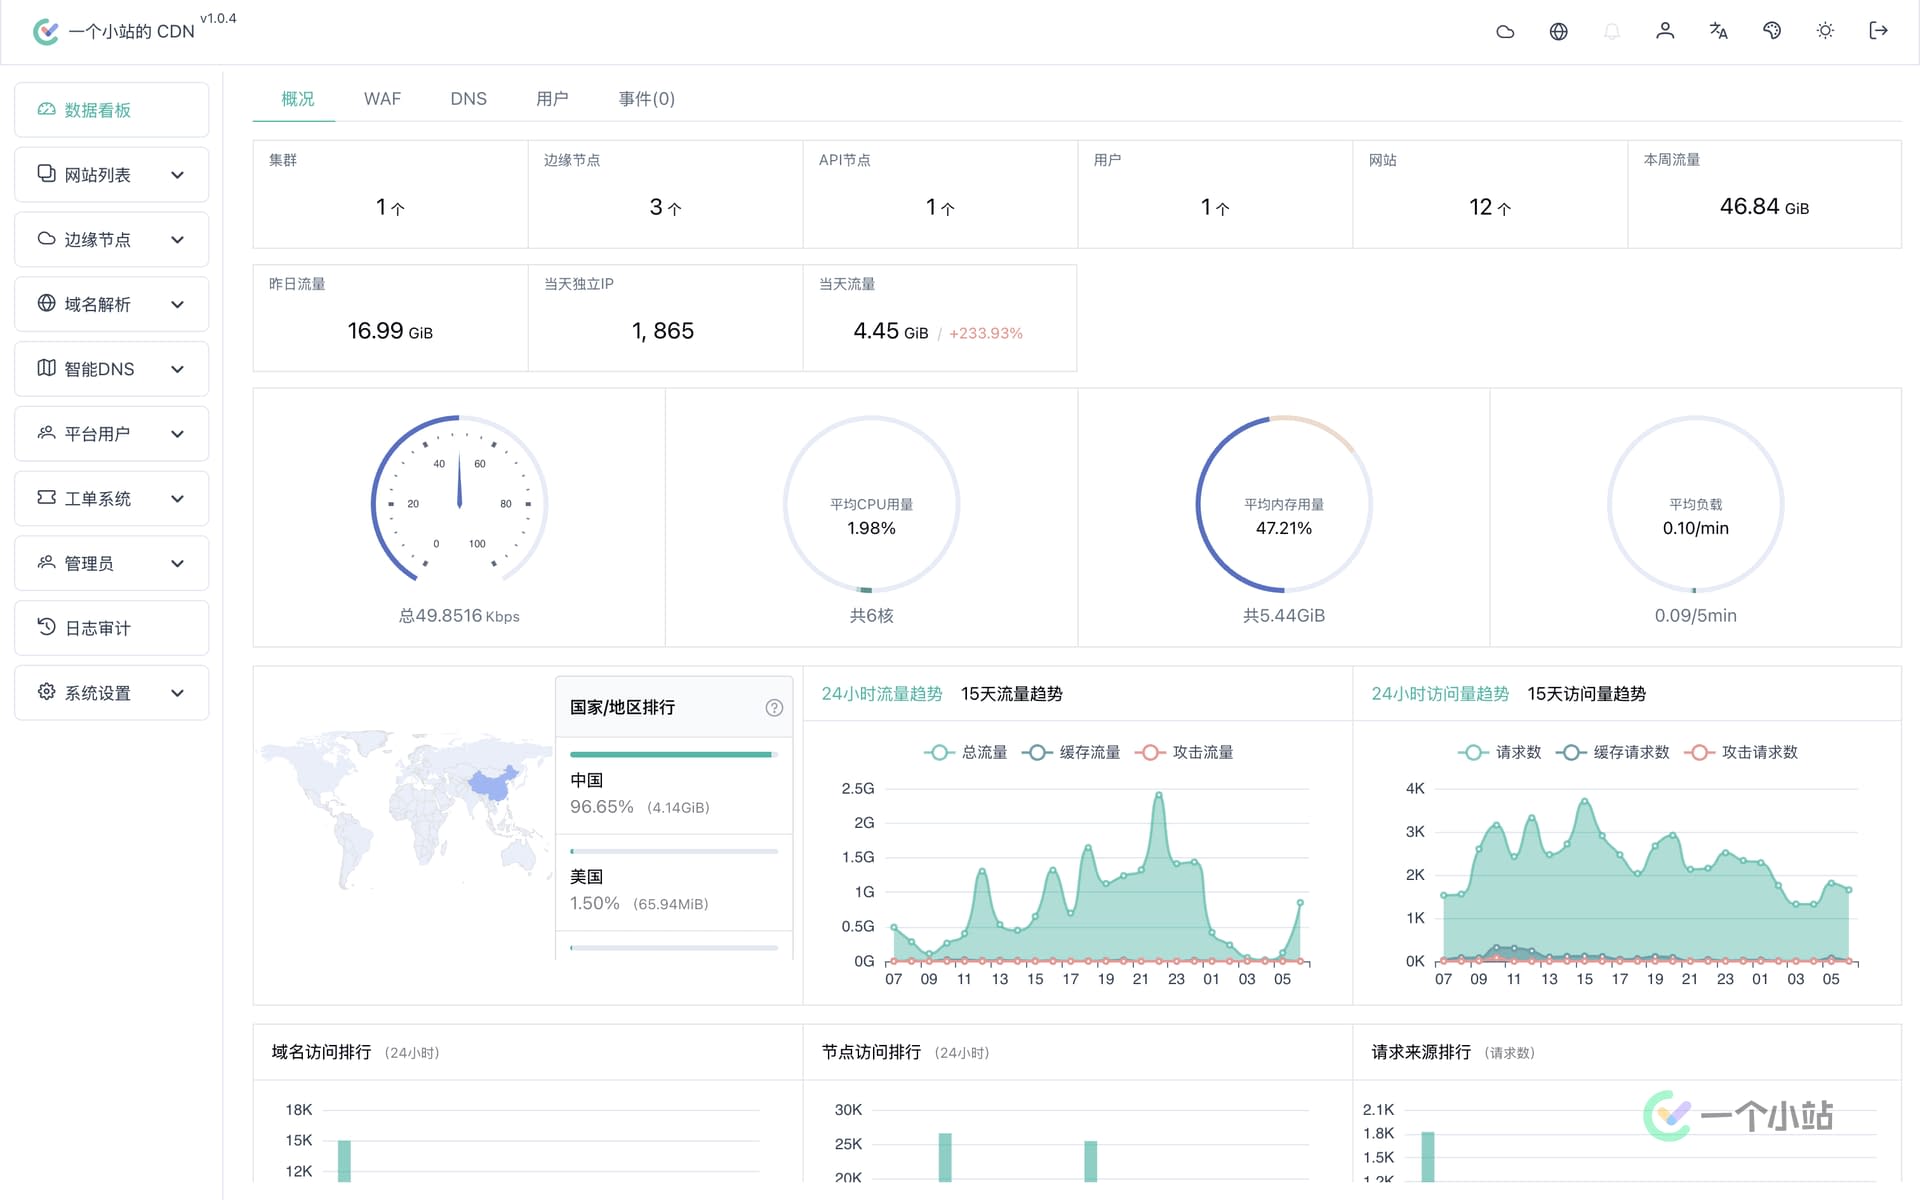Click the 平均CPU用量 circular gauge
This screenshot has height=1200, width=1920.
pos(871,504)
